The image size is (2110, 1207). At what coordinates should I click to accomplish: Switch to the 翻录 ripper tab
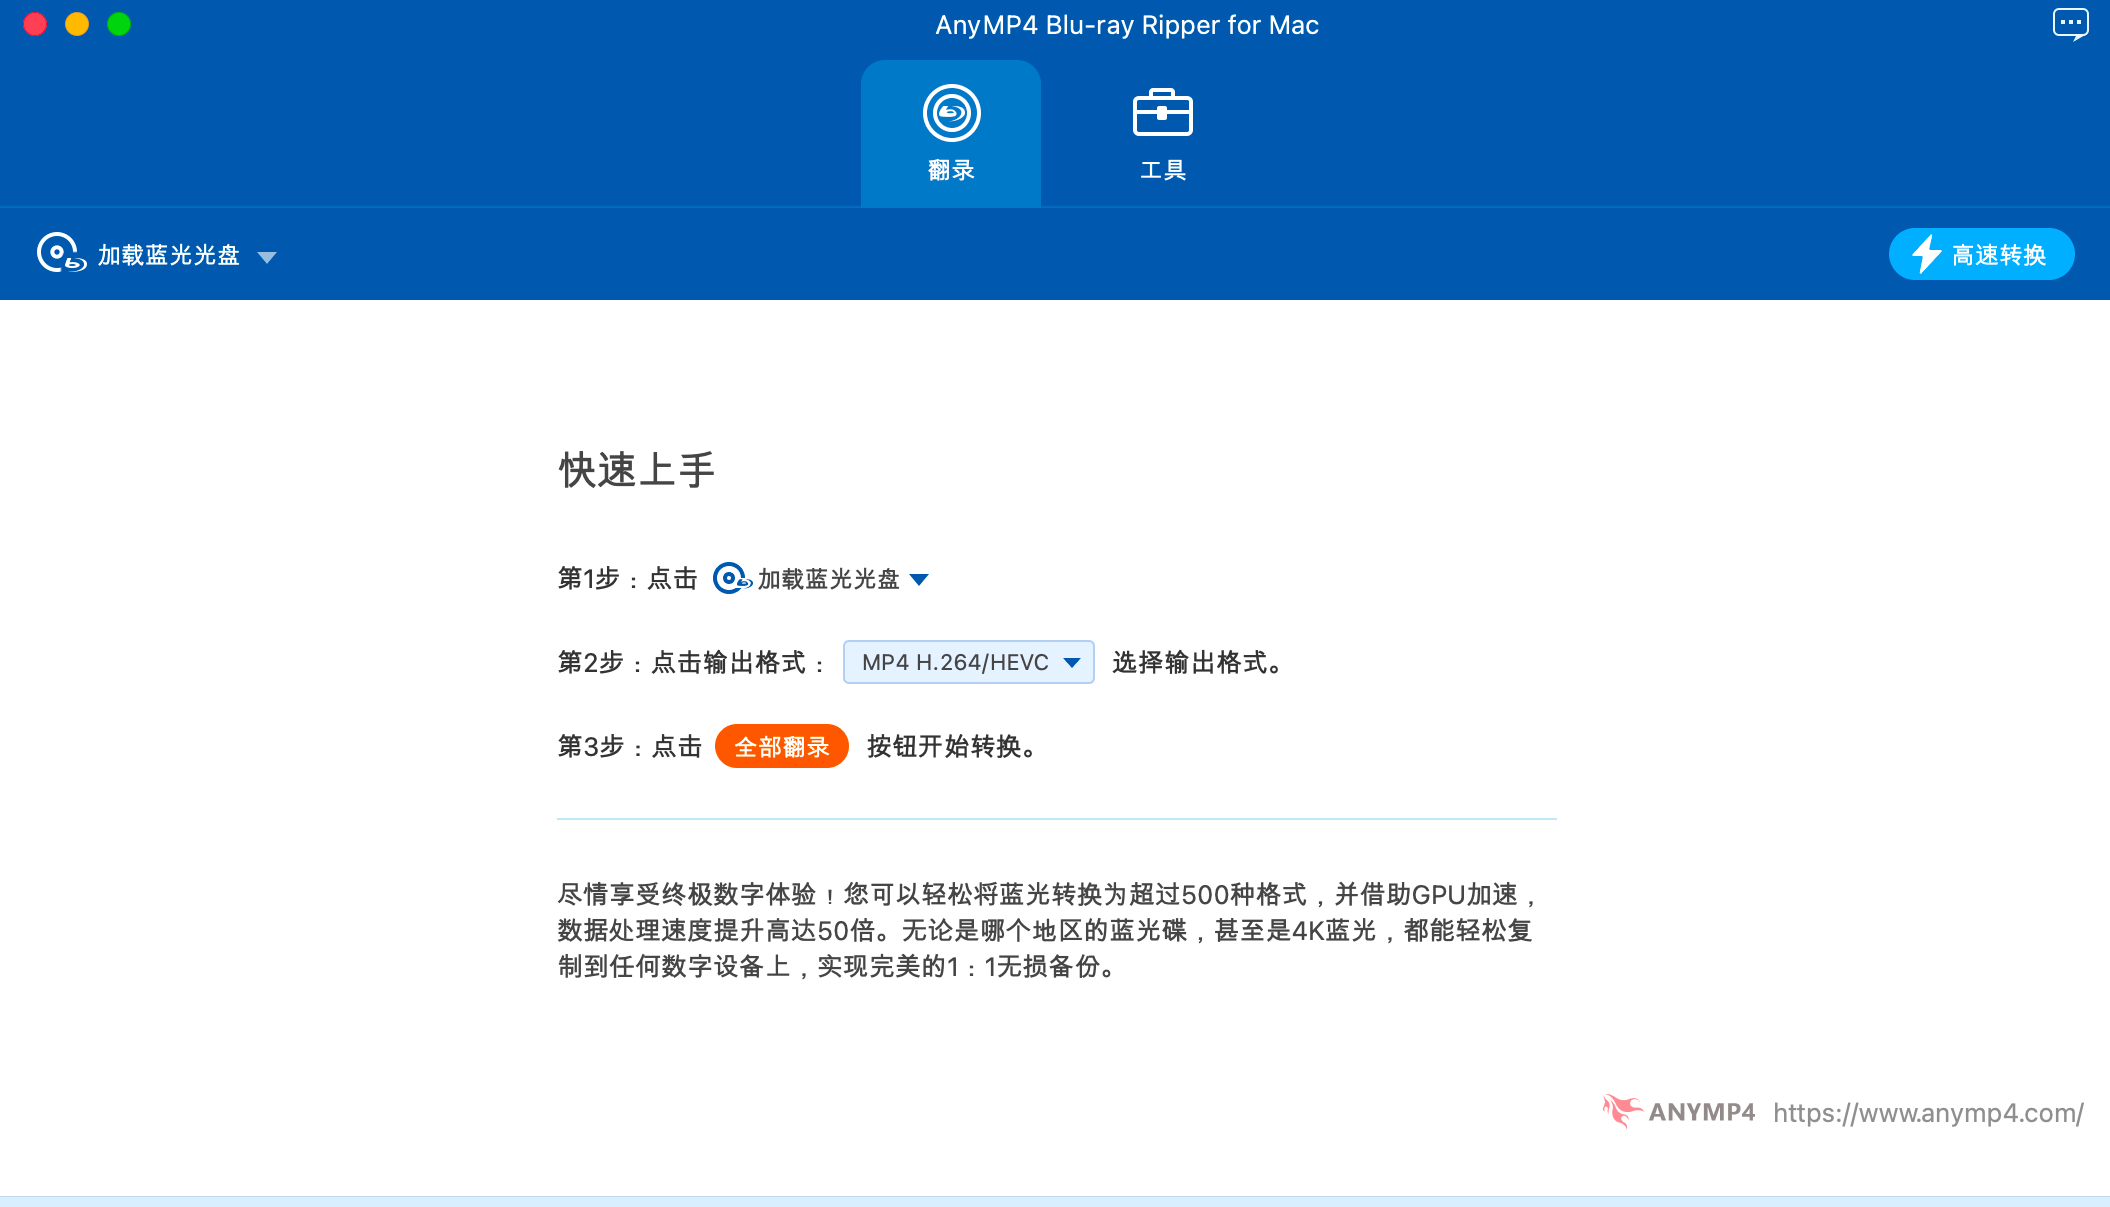951,133
